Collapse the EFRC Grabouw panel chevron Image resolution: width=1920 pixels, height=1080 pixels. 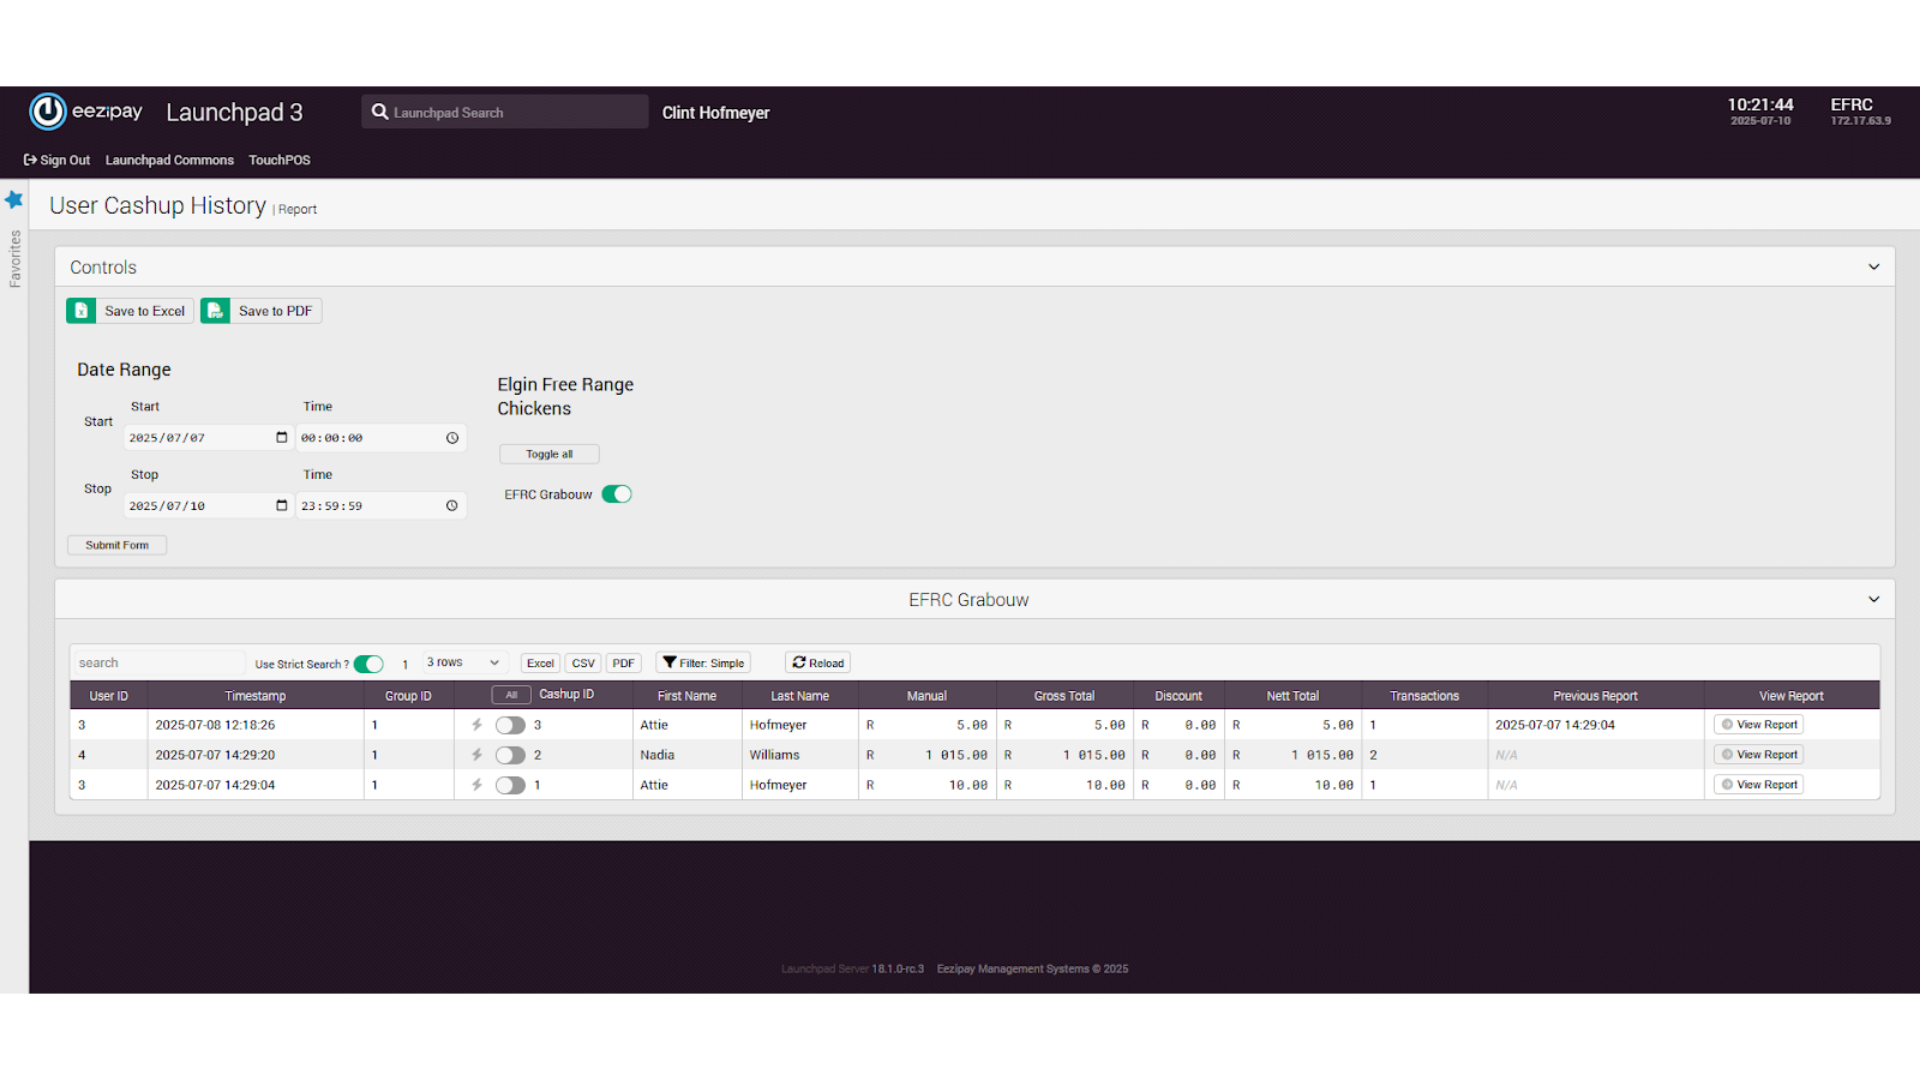point(1874,600)
